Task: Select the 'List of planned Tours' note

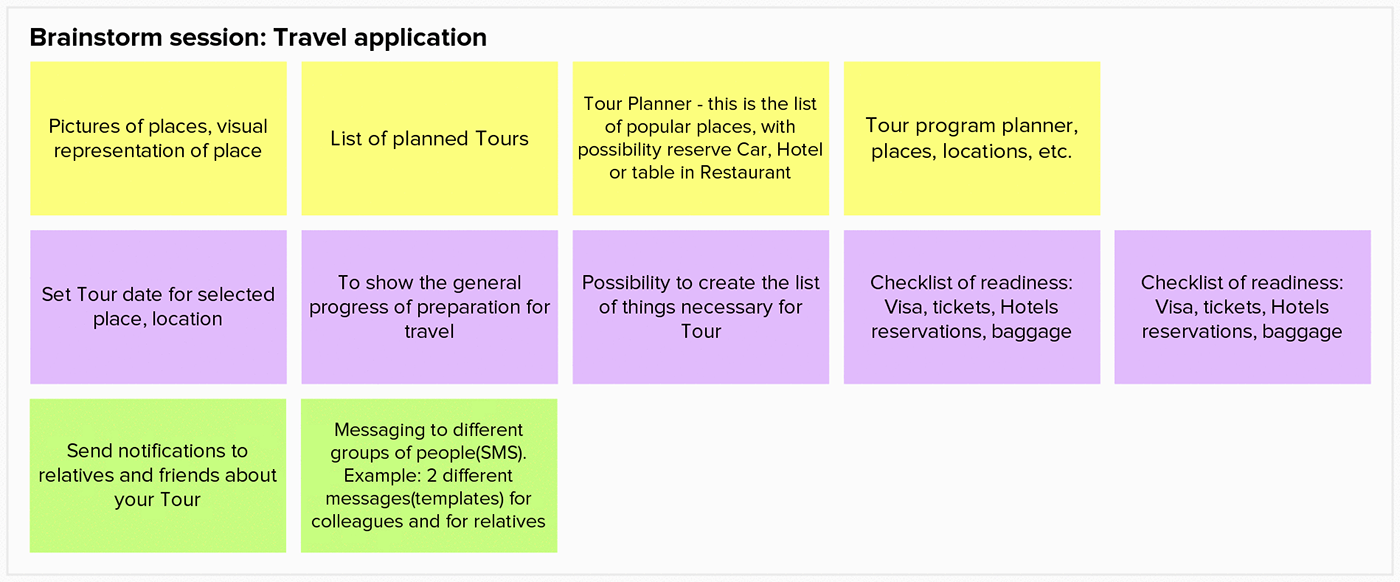Action: [429, 138]
